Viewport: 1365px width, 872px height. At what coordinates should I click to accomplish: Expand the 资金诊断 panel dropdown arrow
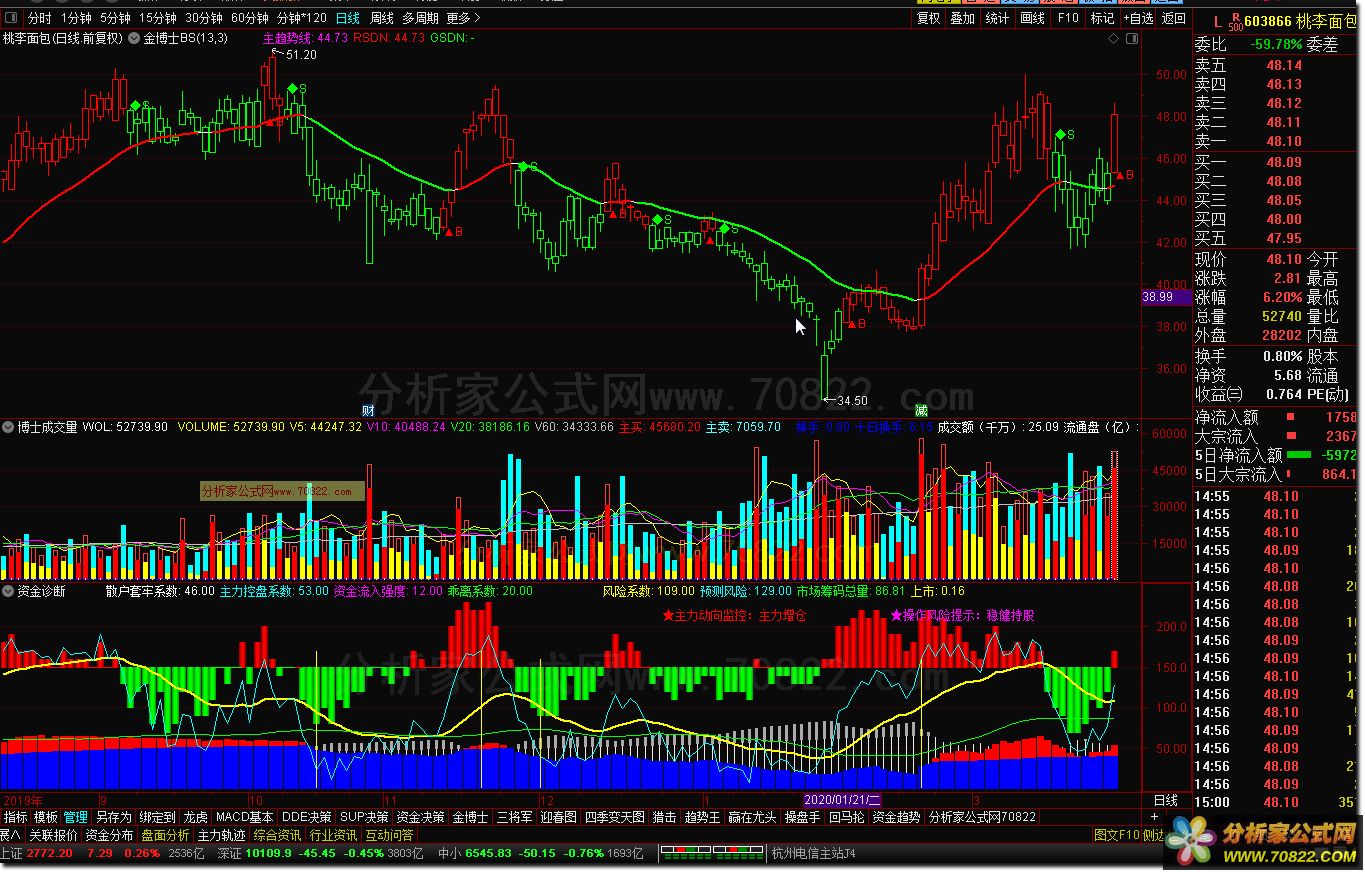(x=9, y=591)
